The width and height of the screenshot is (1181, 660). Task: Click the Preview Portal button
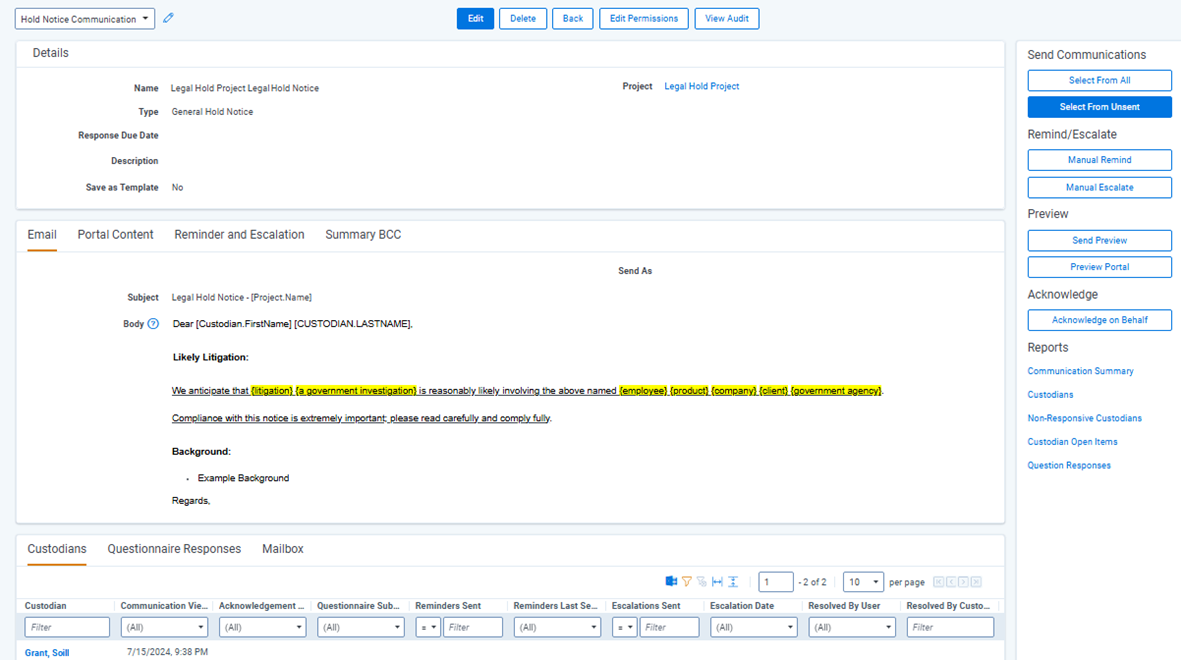1100,267
